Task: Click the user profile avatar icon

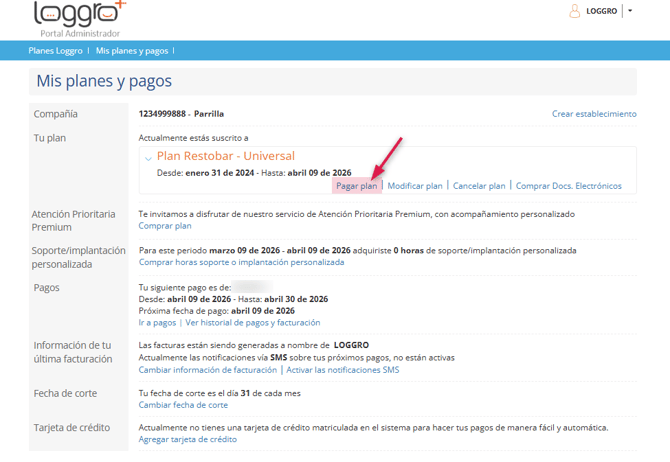Action: click(575, 11)
